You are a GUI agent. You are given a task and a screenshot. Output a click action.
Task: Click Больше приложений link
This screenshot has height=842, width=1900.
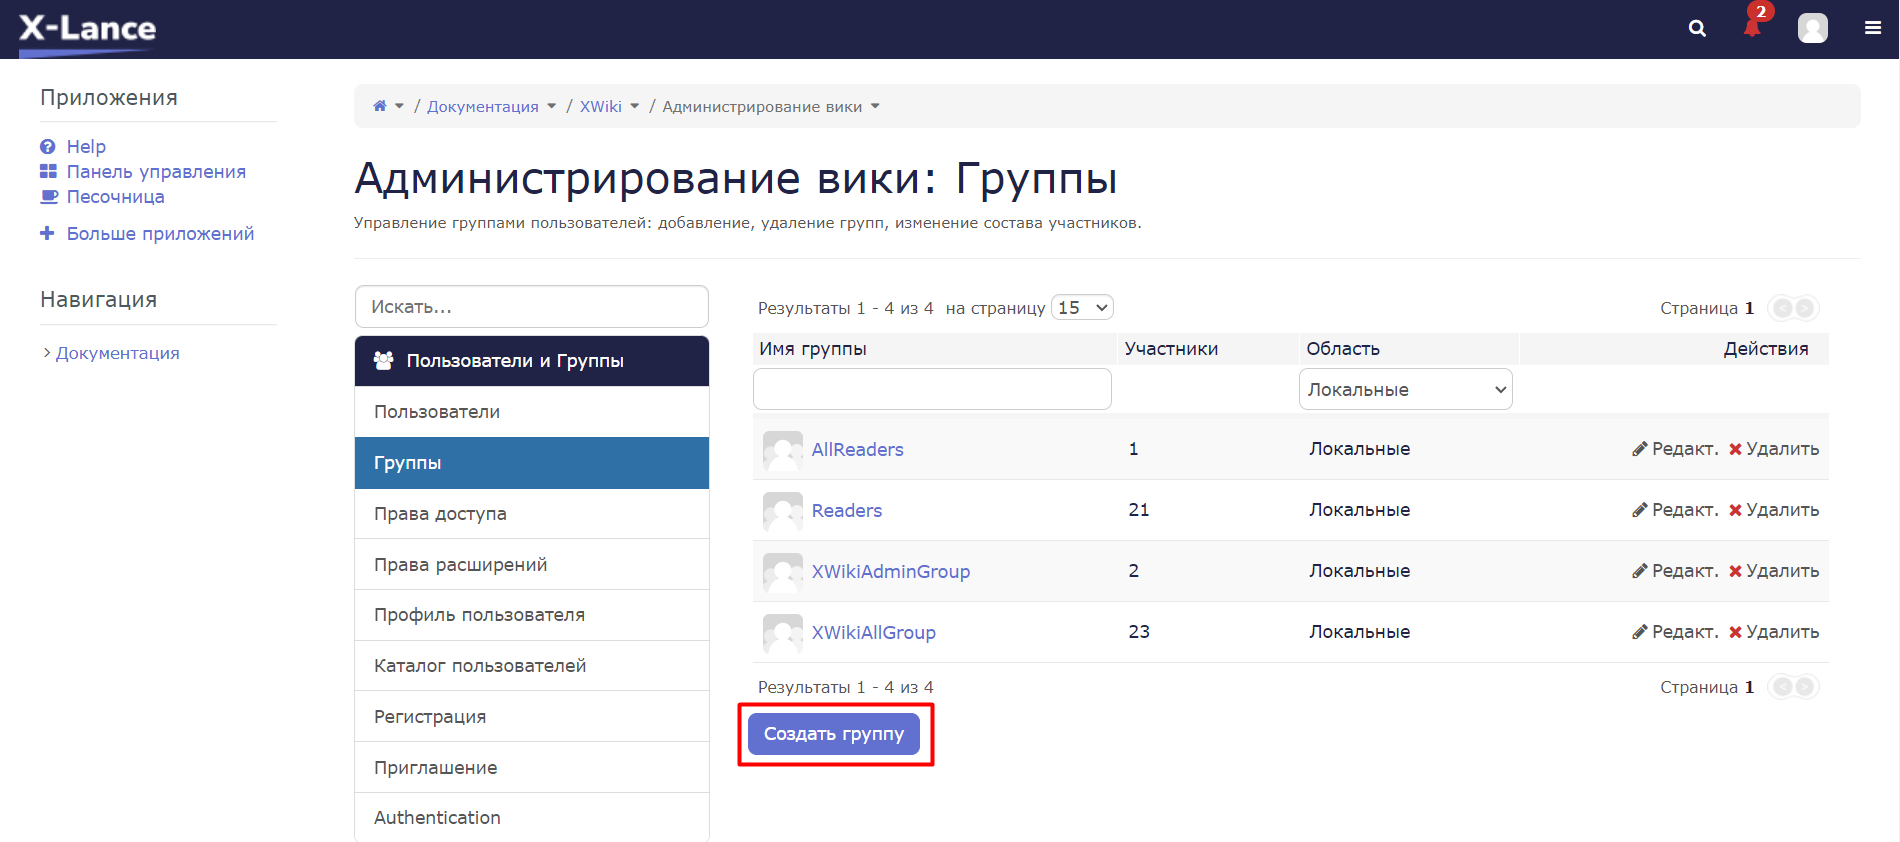pos(160,234)
